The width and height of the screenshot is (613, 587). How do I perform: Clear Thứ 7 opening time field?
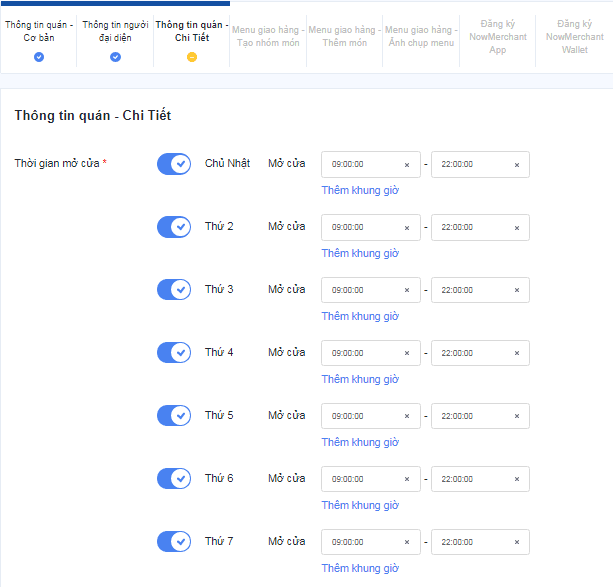(x=407, y=542)
